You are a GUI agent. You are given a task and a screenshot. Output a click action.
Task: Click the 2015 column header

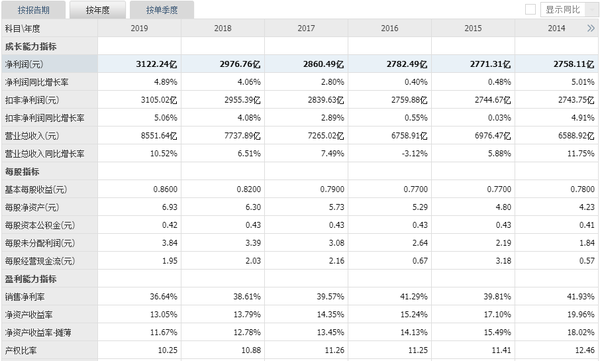coord(473,28)
